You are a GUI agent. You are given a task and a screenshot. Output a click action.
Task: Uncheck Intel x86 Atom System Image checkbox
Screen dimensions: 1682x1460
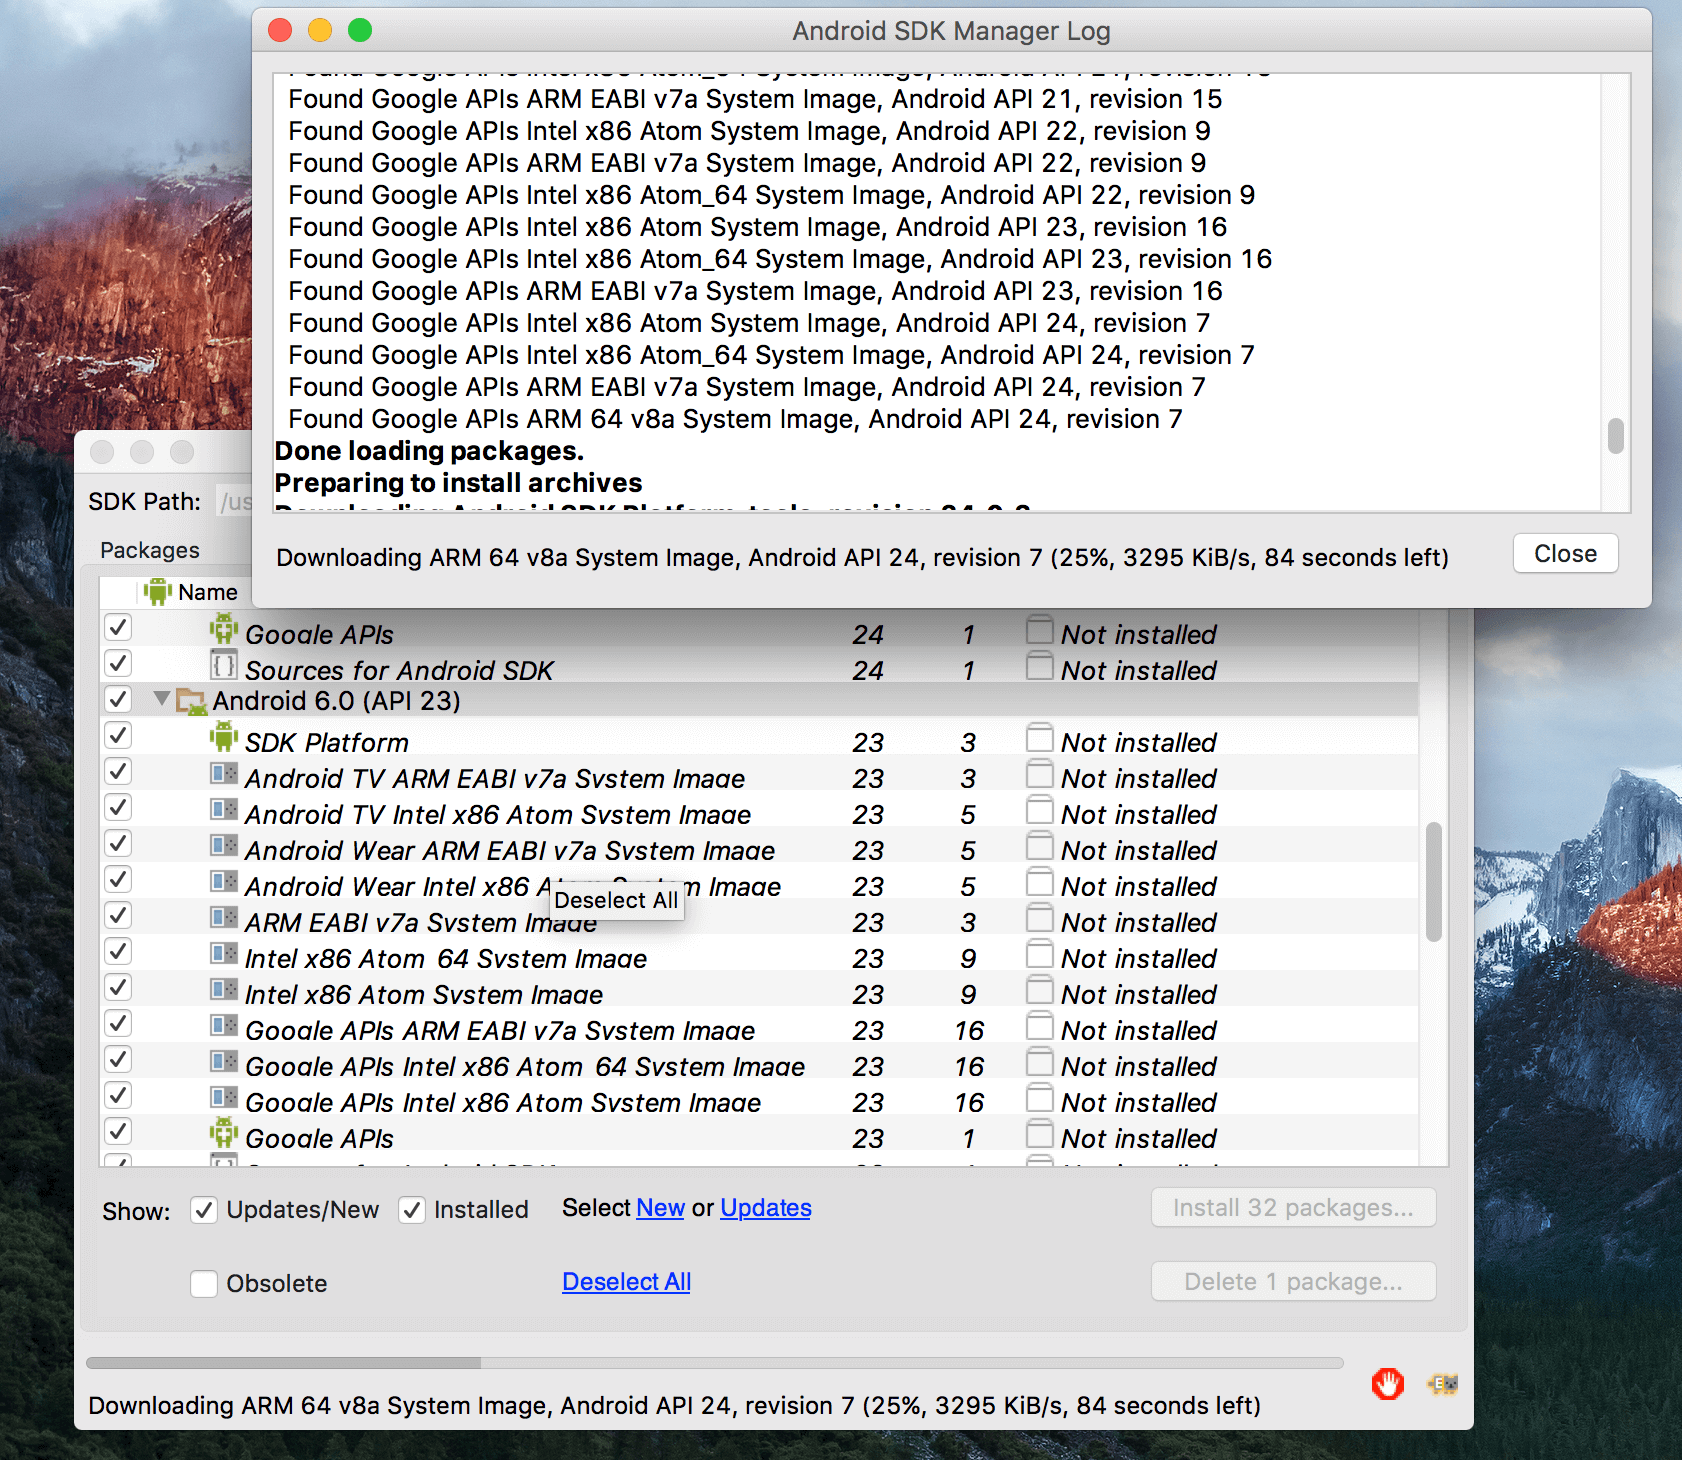tap(118, 987)
